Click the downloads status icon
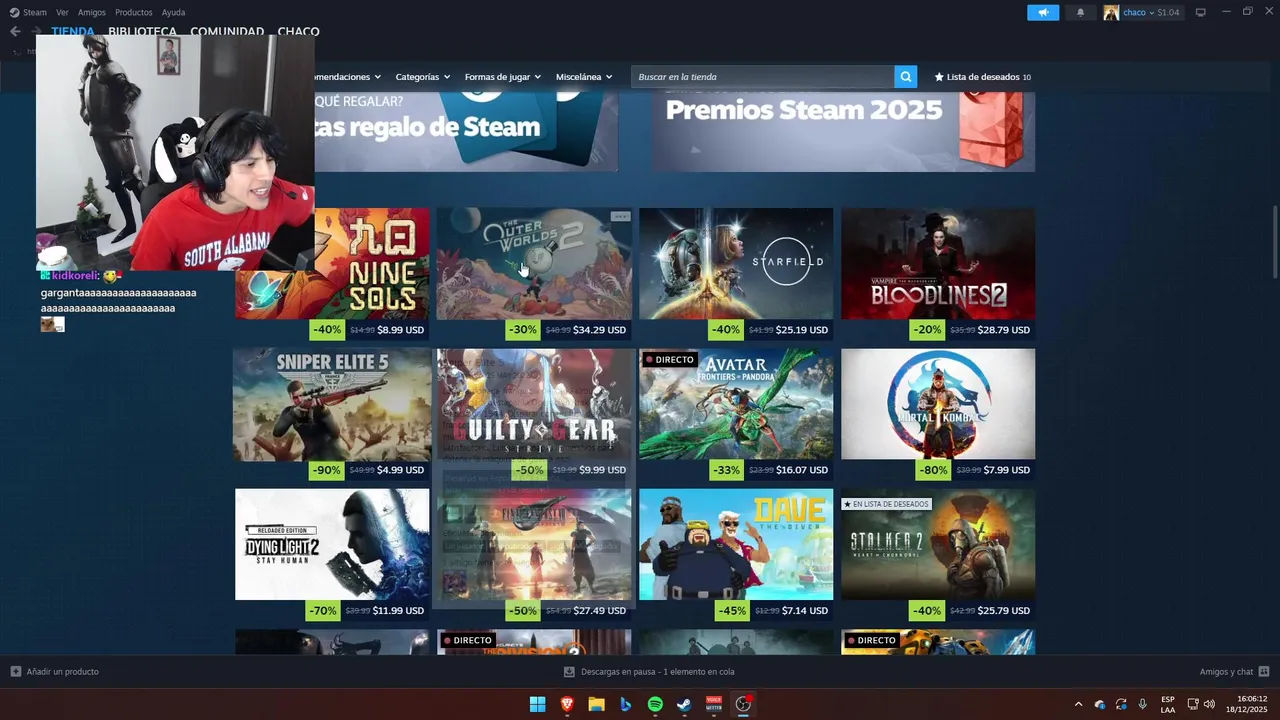The width and height of the screenshot is (1280, 720). pyautogui.click(x=569, y=672)
